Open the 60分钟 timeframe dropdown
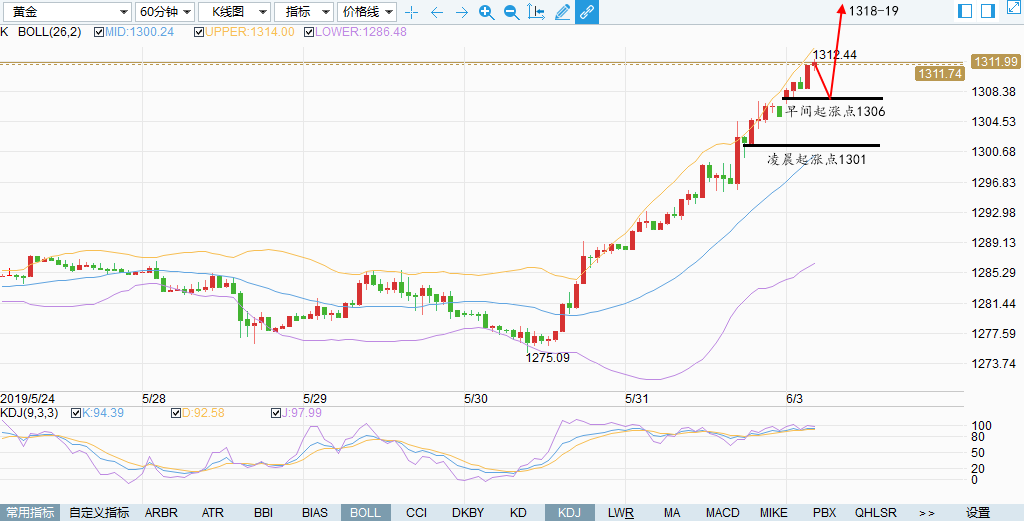 pyautogui.click(x=164, y=12)
